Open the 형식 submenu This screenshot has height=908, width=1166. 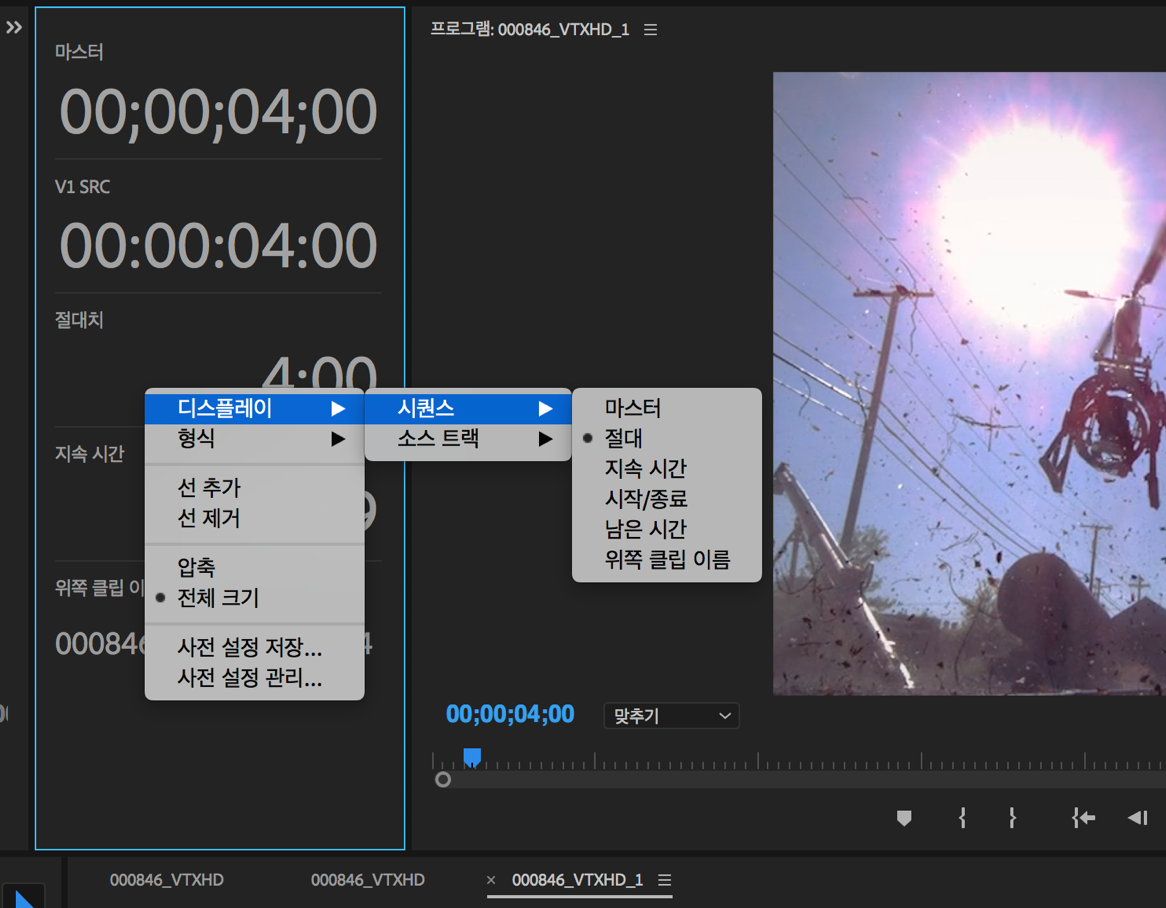point(254,439)
